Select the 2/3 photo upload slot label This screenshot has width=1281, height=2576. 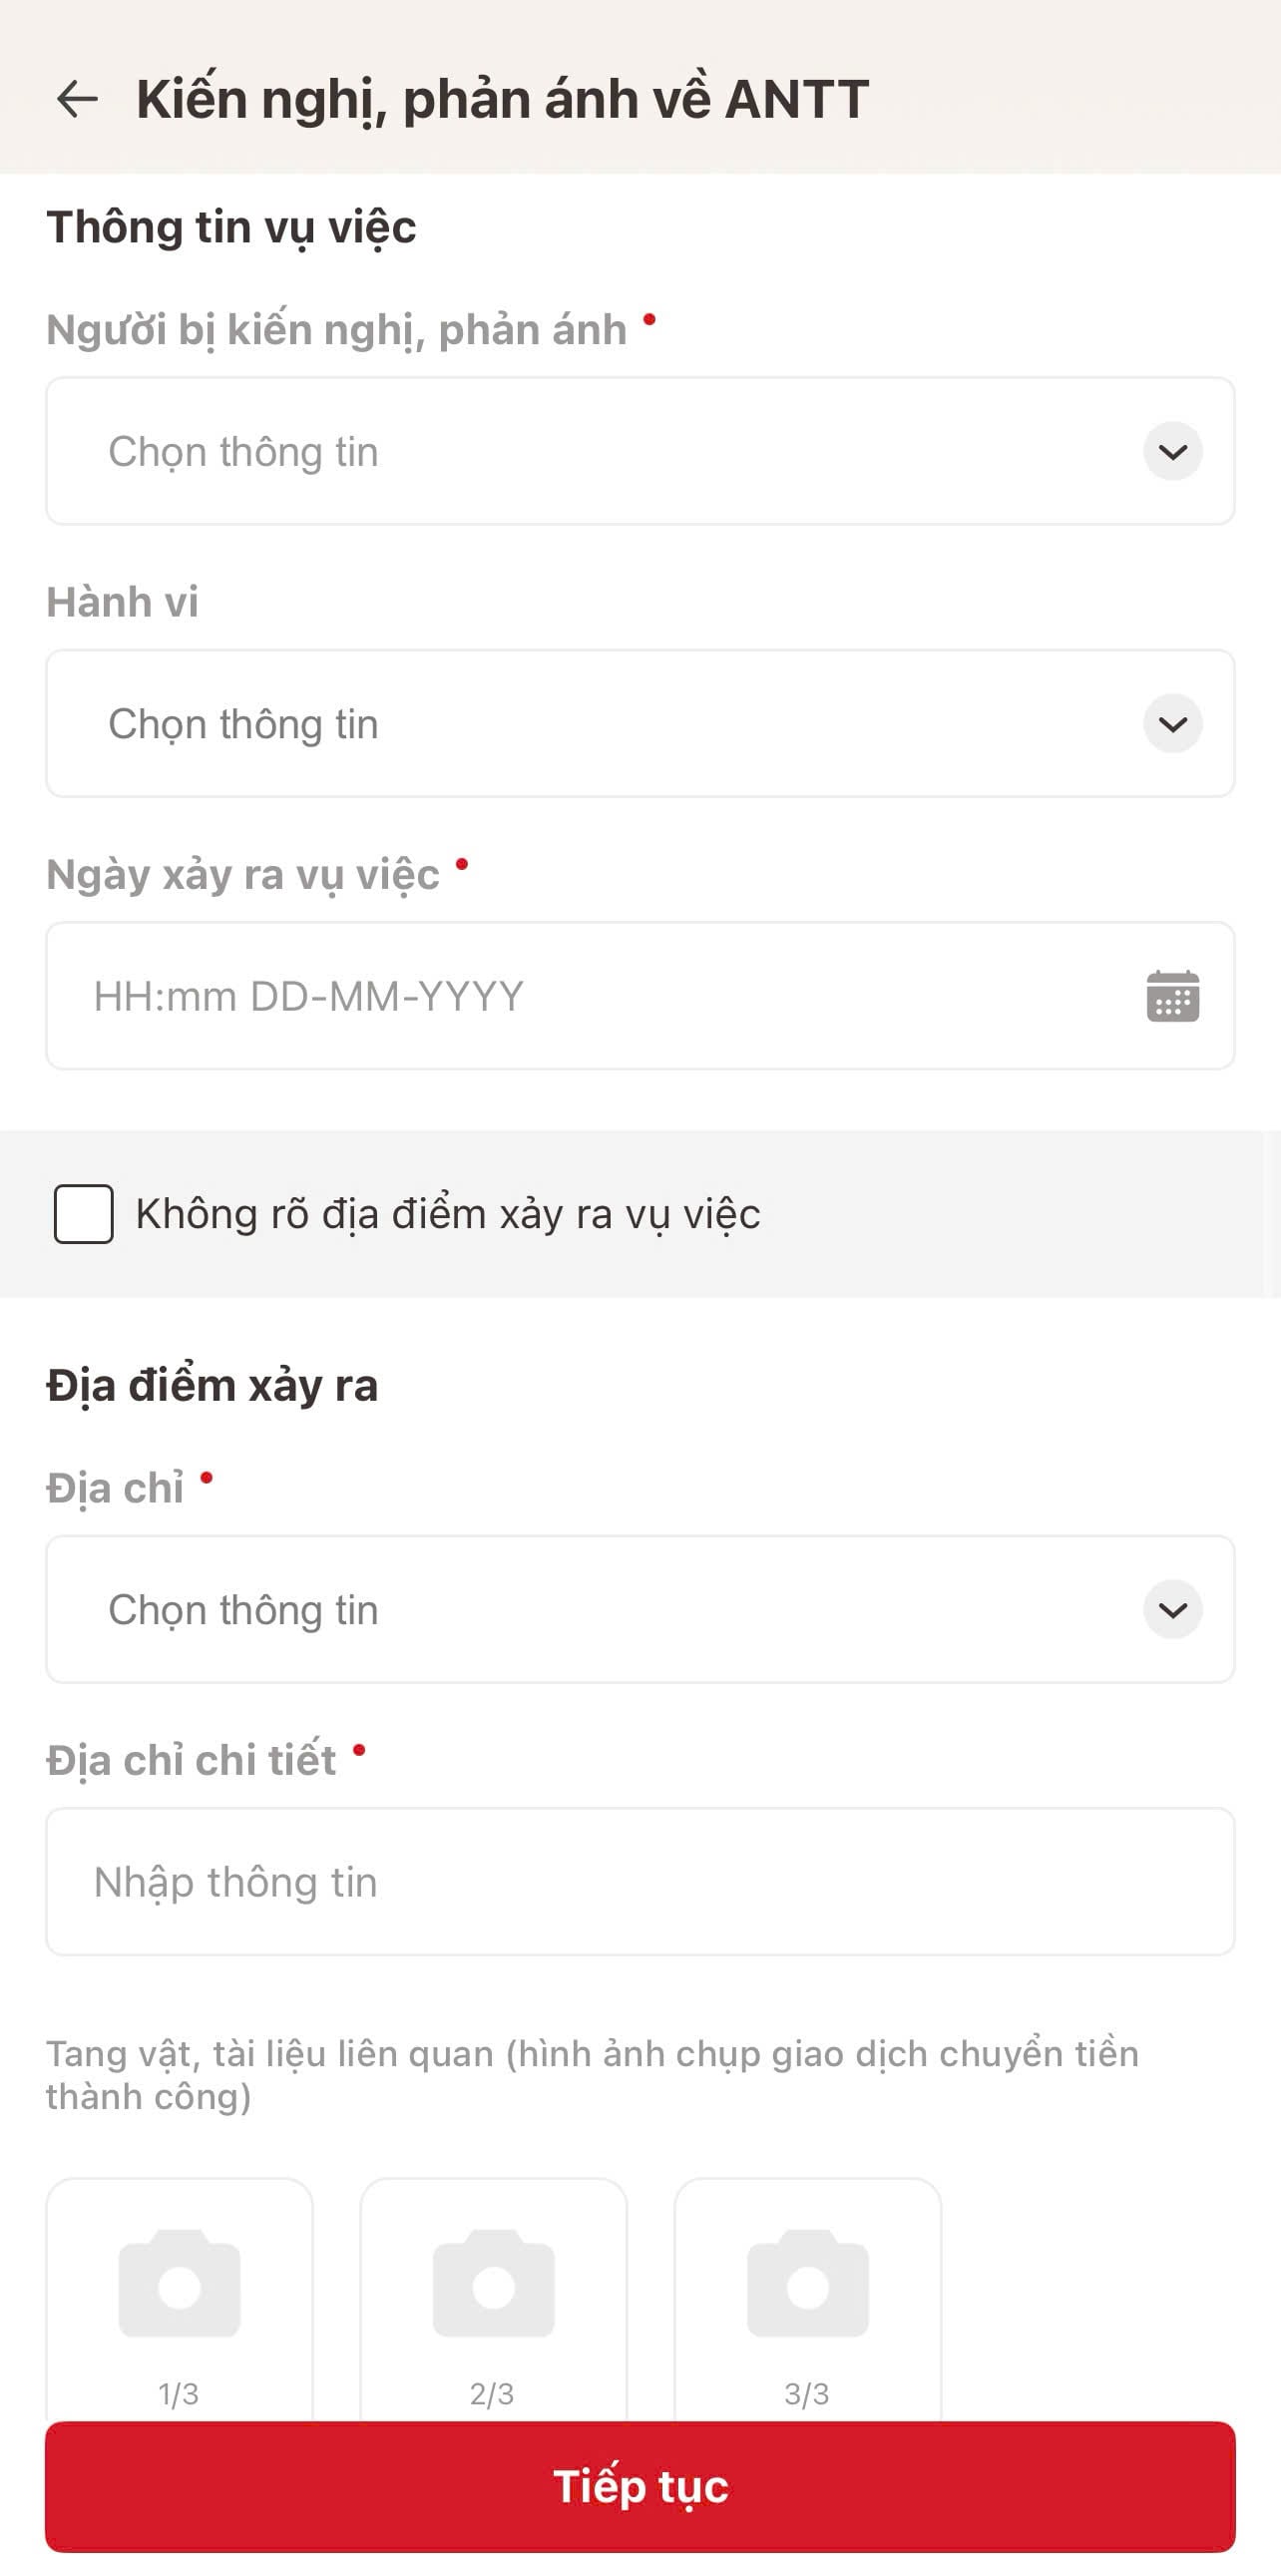[492, 2394]
